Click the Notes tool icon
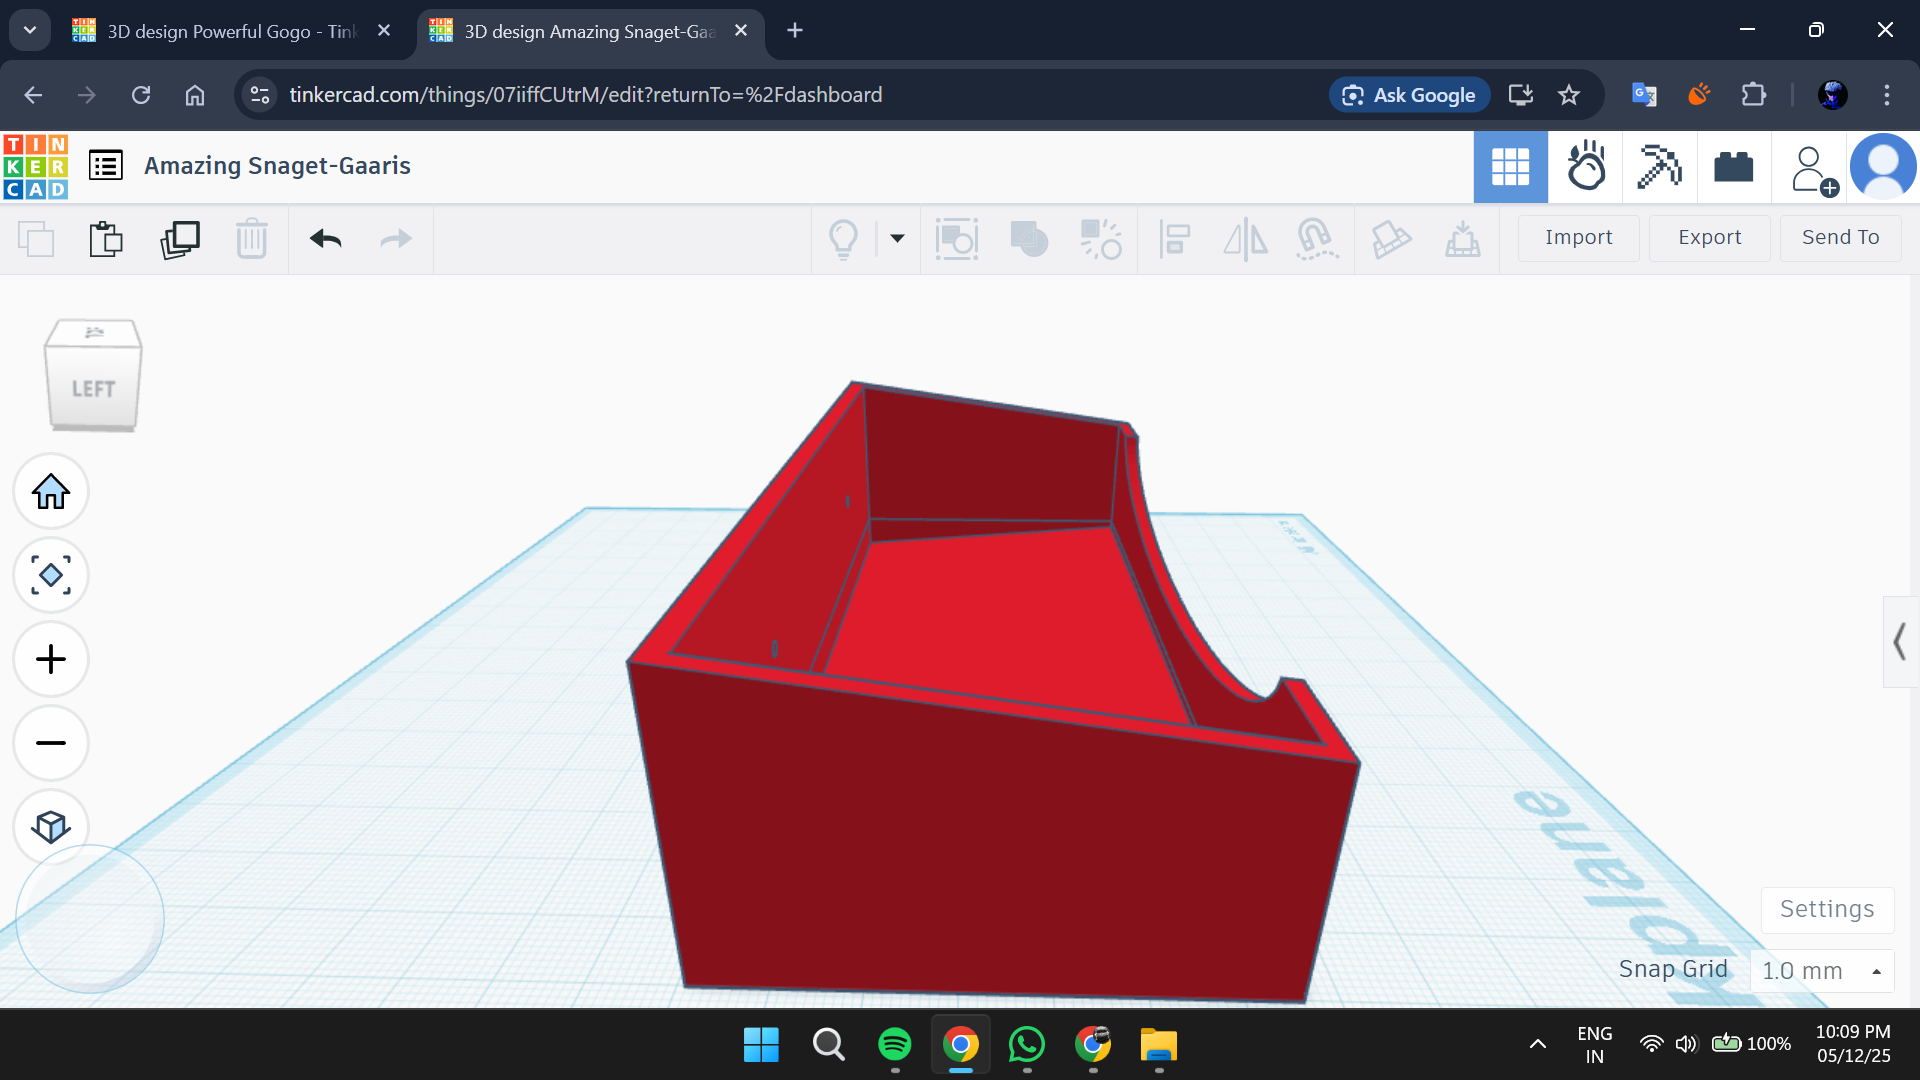Image resolution: width=1920 pixels, height=1080 pixels. point(1391,239)
